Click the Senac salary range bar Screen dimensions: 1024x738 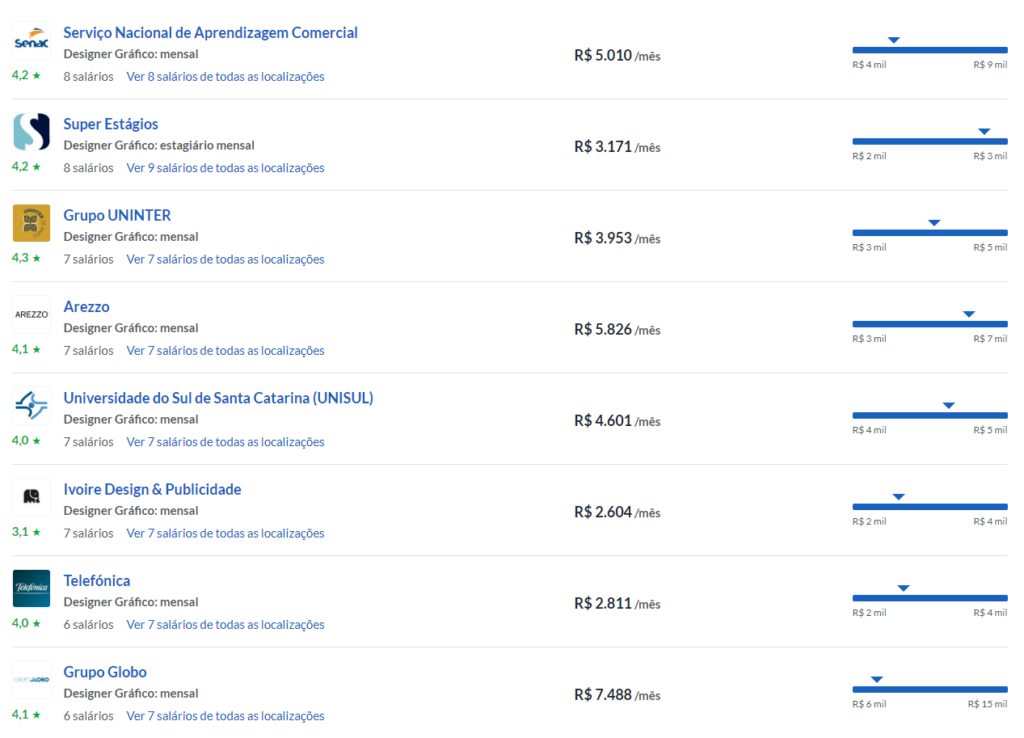coord(930,50)
